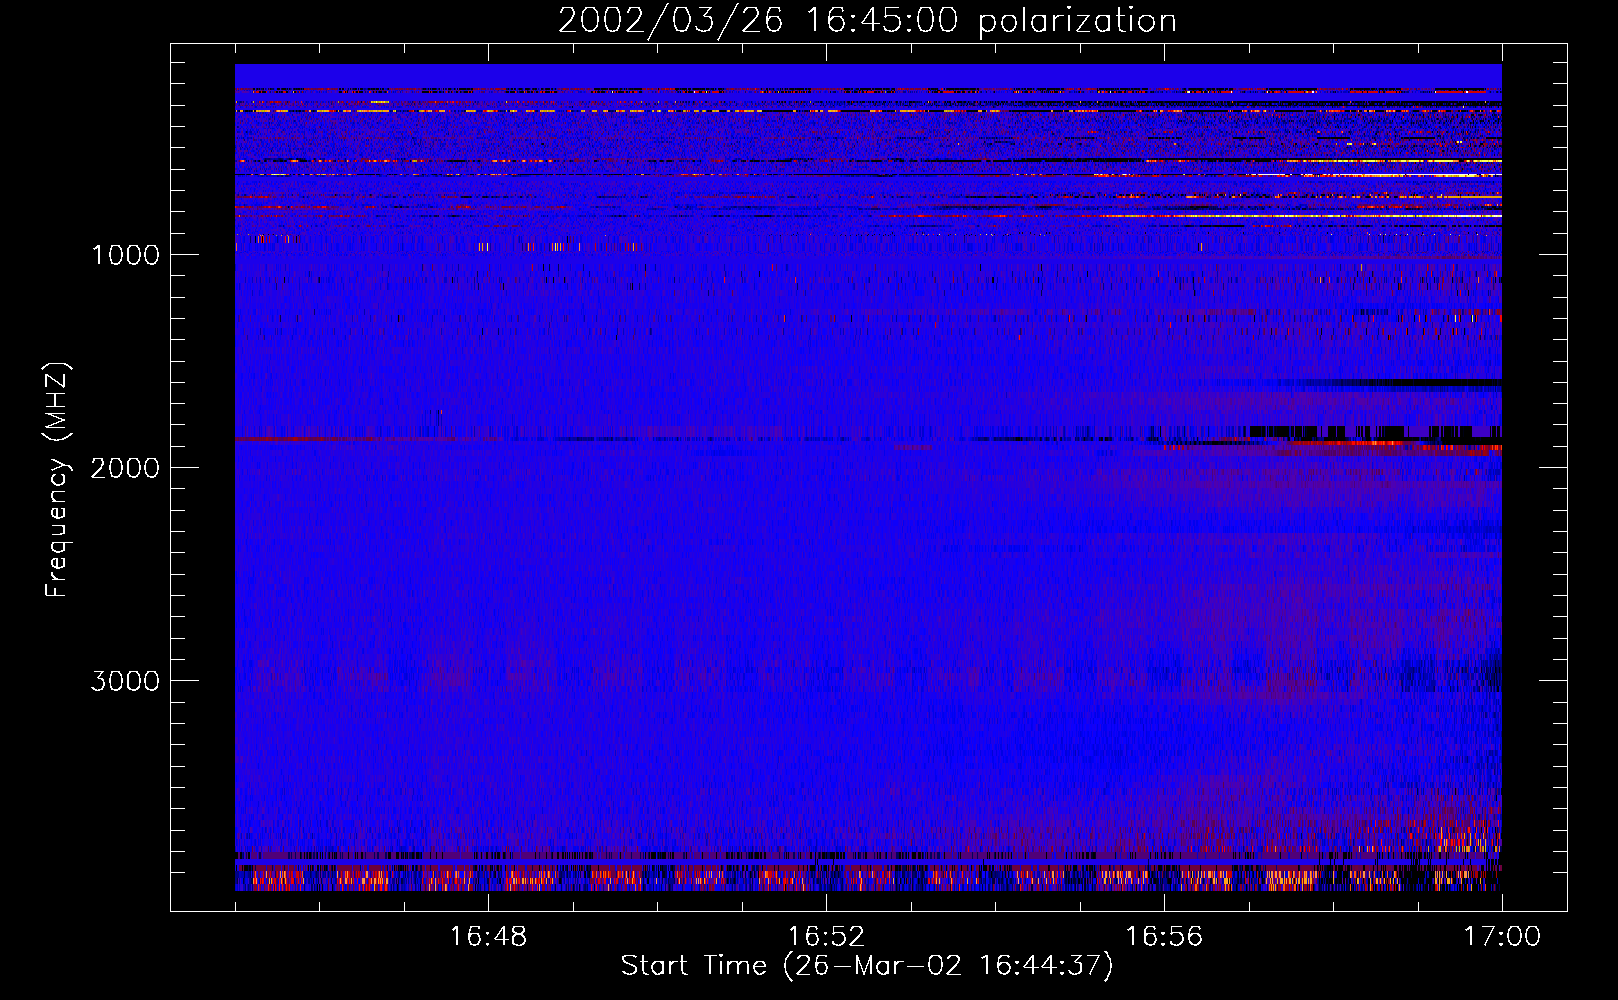Click the 'Frequency (MHZ)' axis title
Viewport: 1618px width, 1000px height.
56,479
